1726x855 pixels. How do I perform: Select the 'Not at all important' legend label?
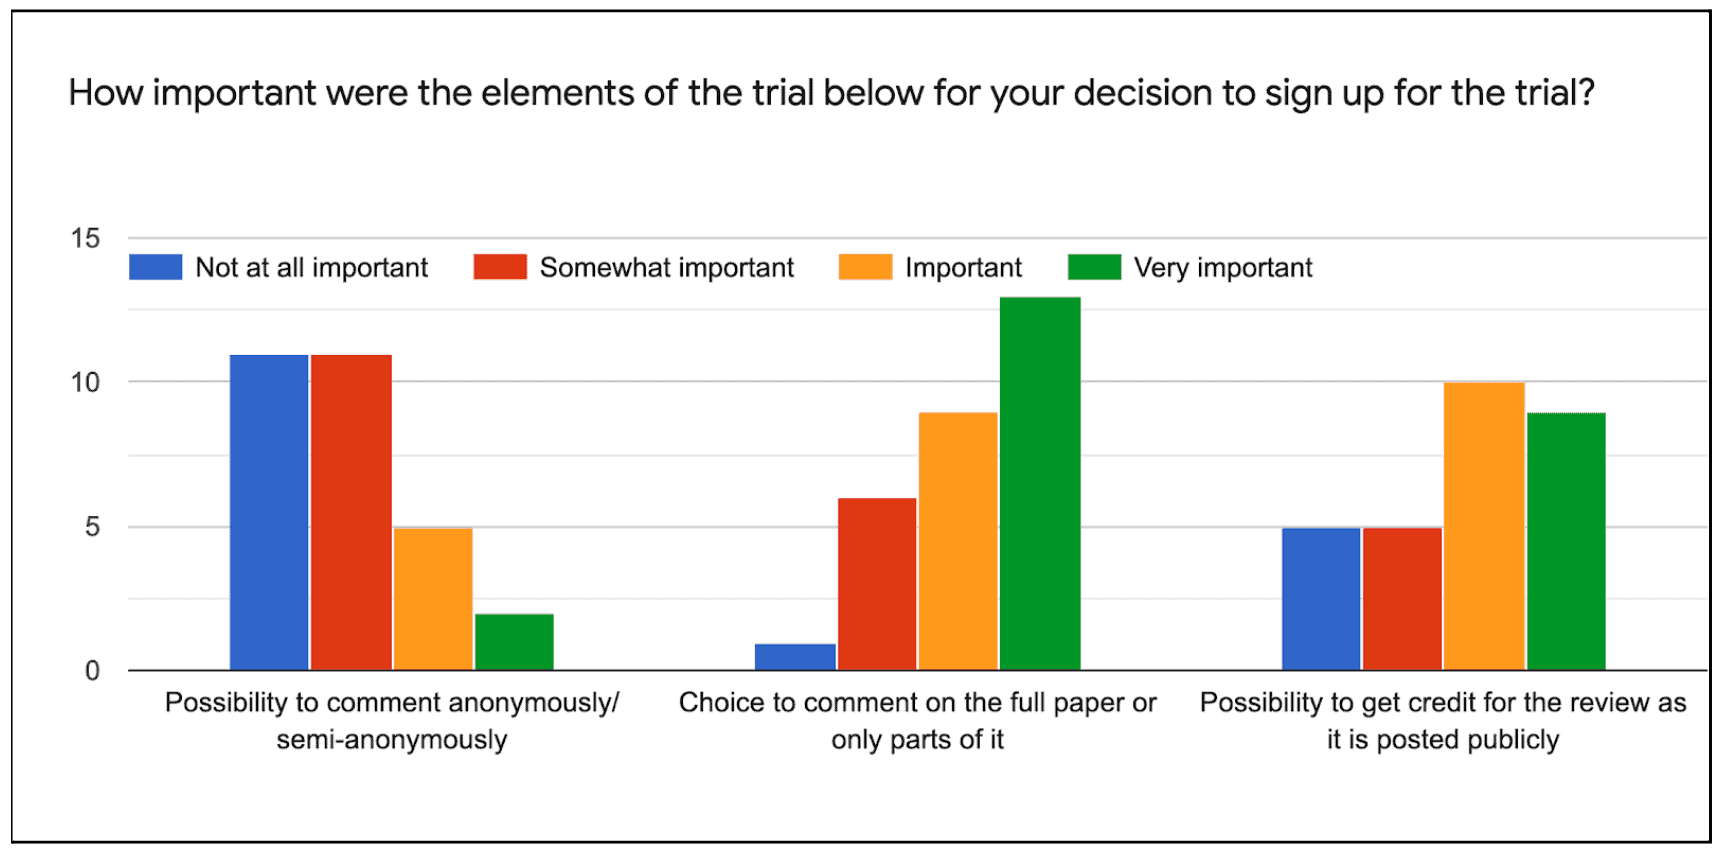click(311, 268)
